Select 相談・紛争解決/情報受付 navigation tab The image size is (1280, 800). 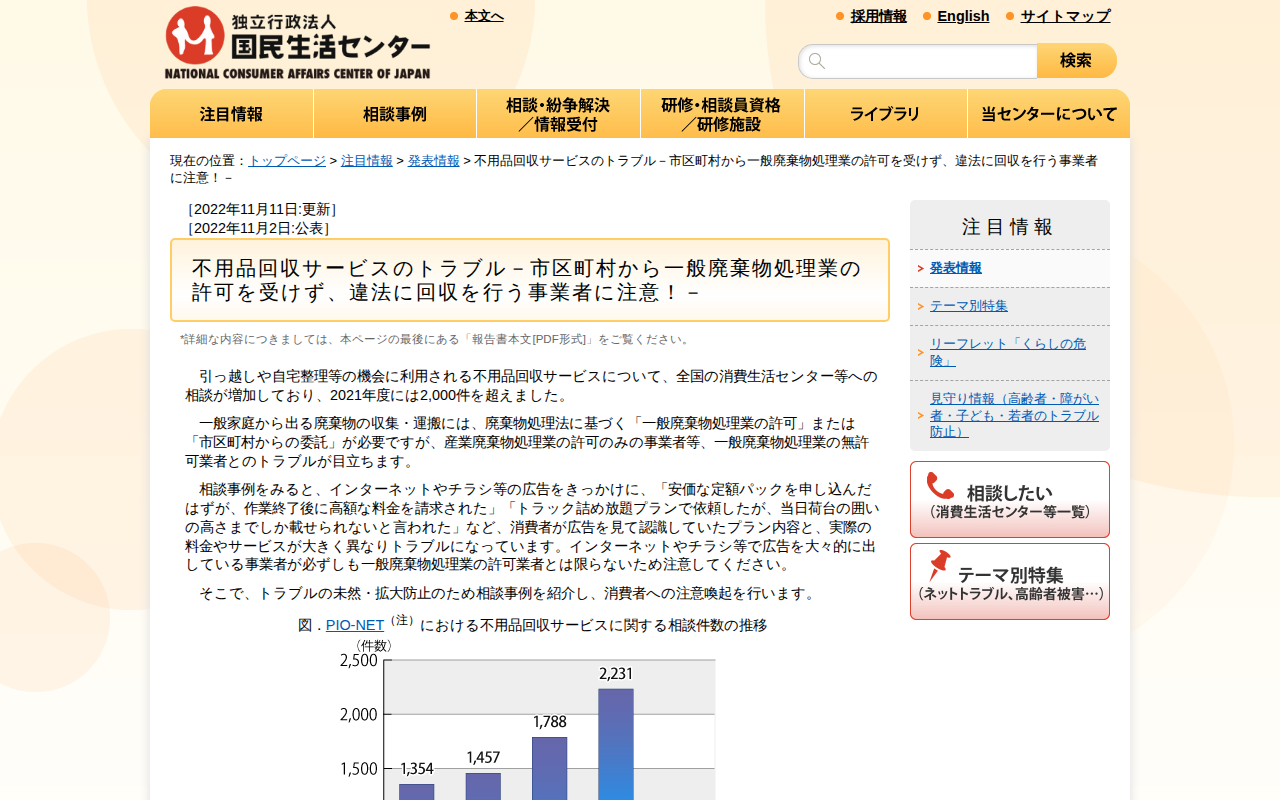point(558,114)
